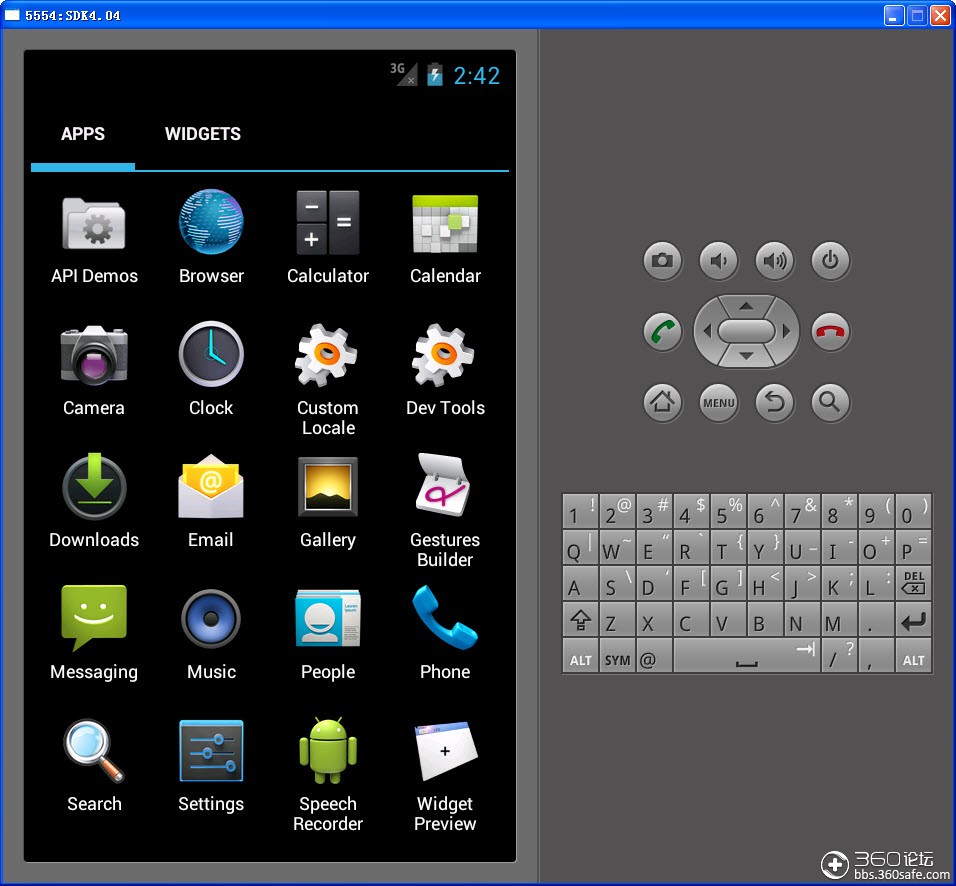Open the Downloads app

(x=94, y=501)
